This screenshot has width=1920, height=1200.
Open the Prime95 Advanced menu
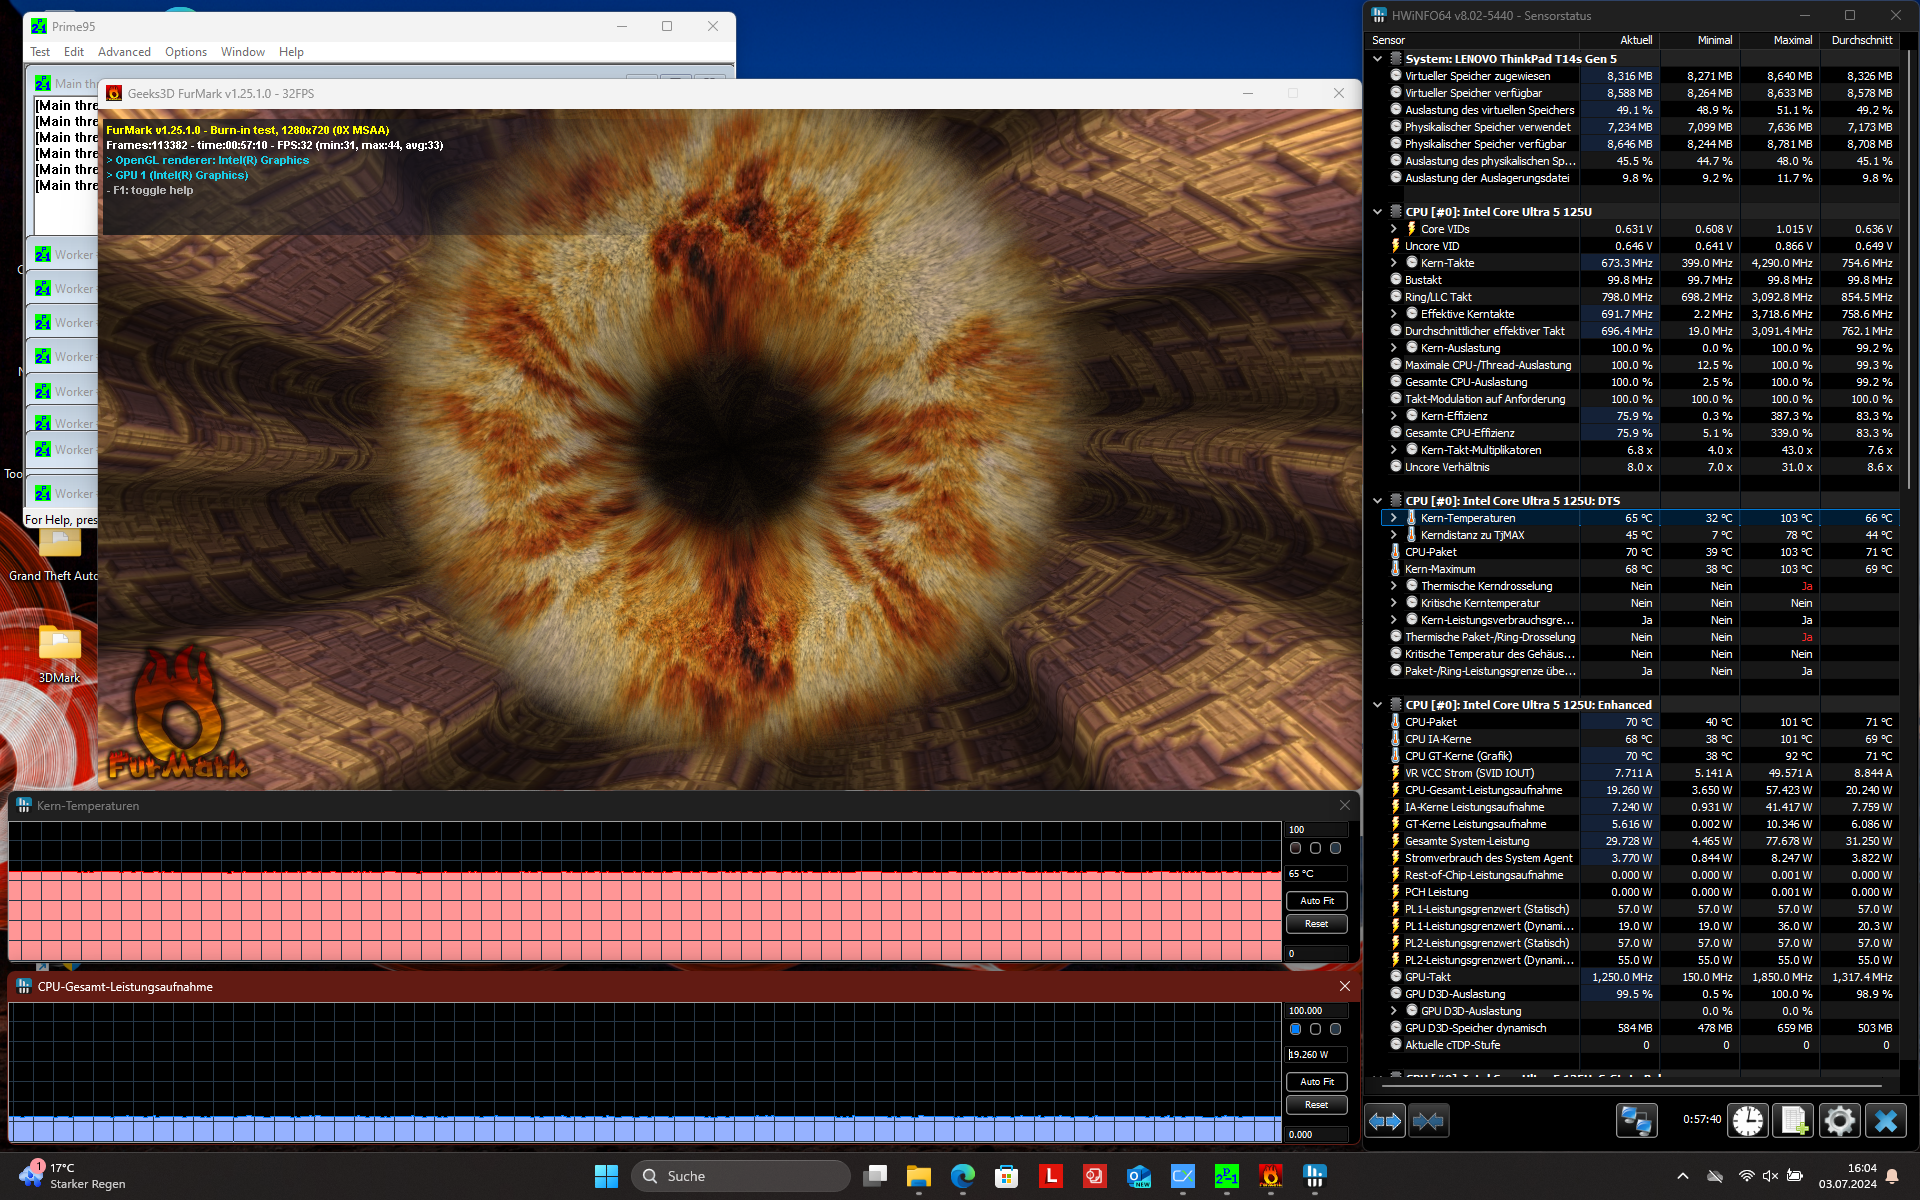pyautogui.click(x=124, y=52)
